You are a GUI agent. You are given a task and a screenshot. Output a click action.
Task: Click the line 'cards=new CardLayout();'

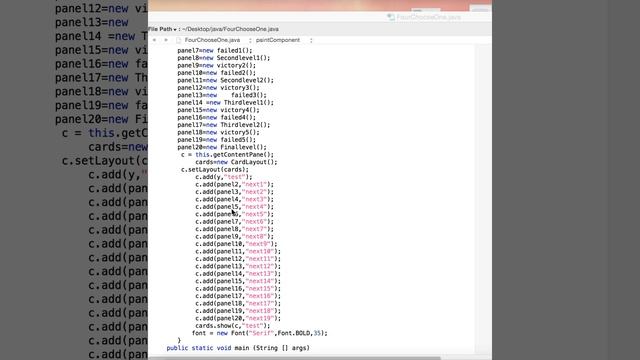pyautogui.click(x=236, y=162)
